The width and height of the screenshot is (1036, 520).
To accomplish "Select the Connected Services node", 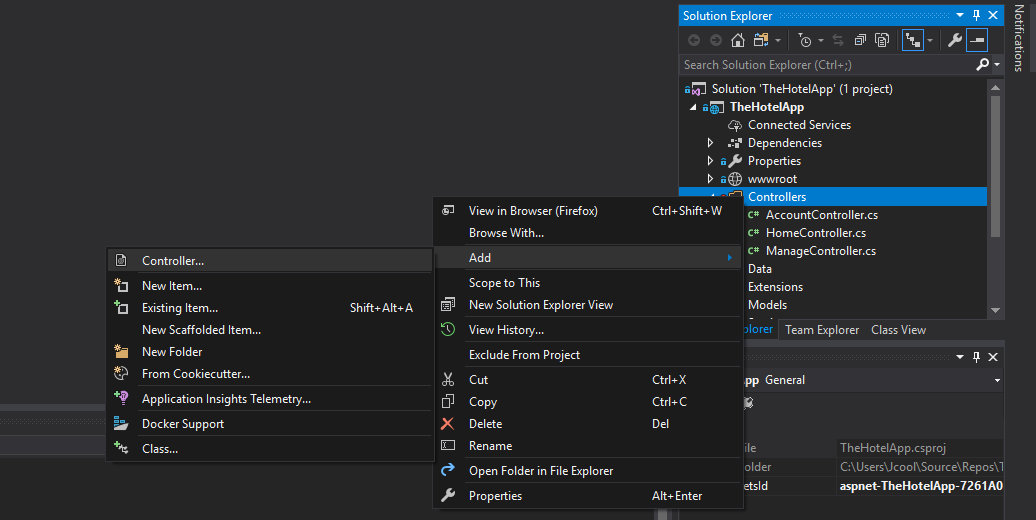I will (x=799, y=125).
